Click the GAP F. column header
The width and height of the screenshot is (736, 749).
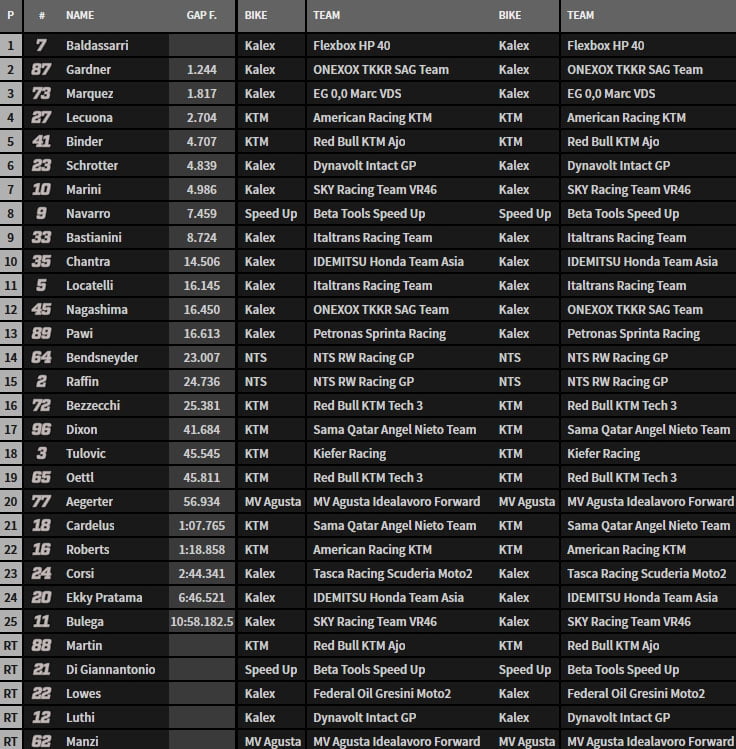click(x=201, y=16)
